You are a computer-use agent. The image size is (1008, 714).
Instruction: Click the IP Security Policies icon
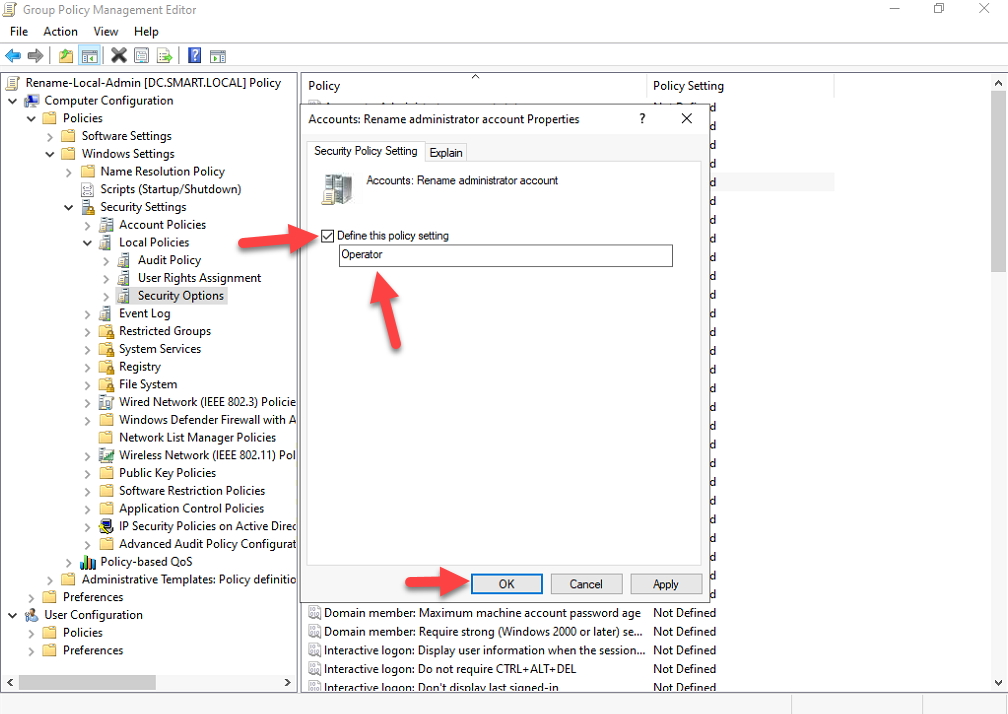point(107,526)
